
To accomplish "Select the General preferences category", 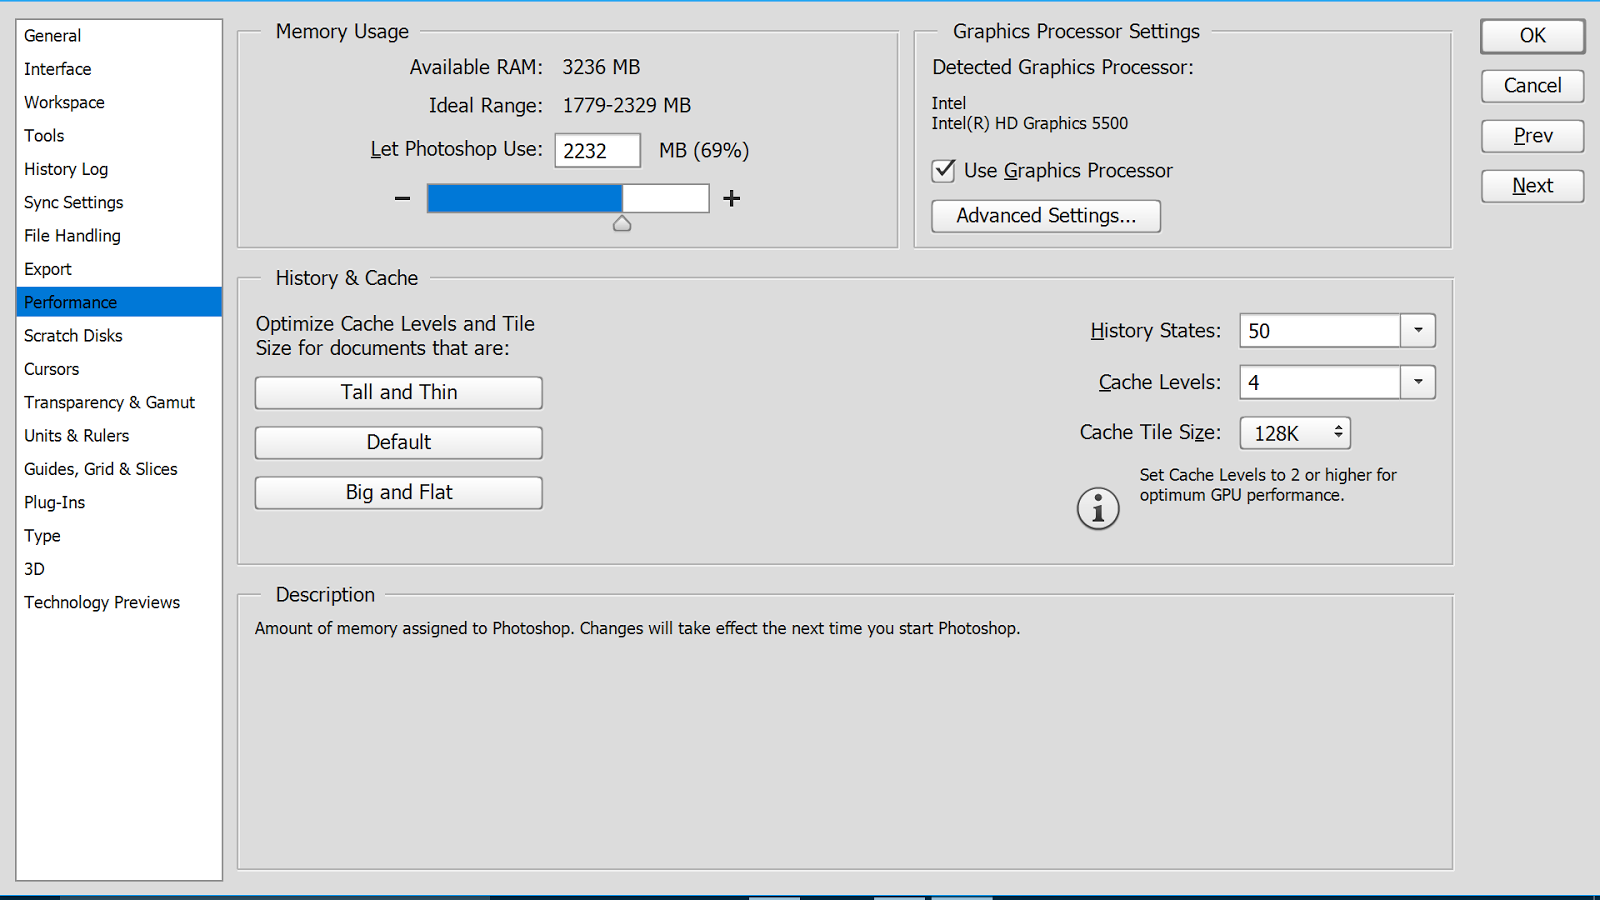I will point(119,36).
